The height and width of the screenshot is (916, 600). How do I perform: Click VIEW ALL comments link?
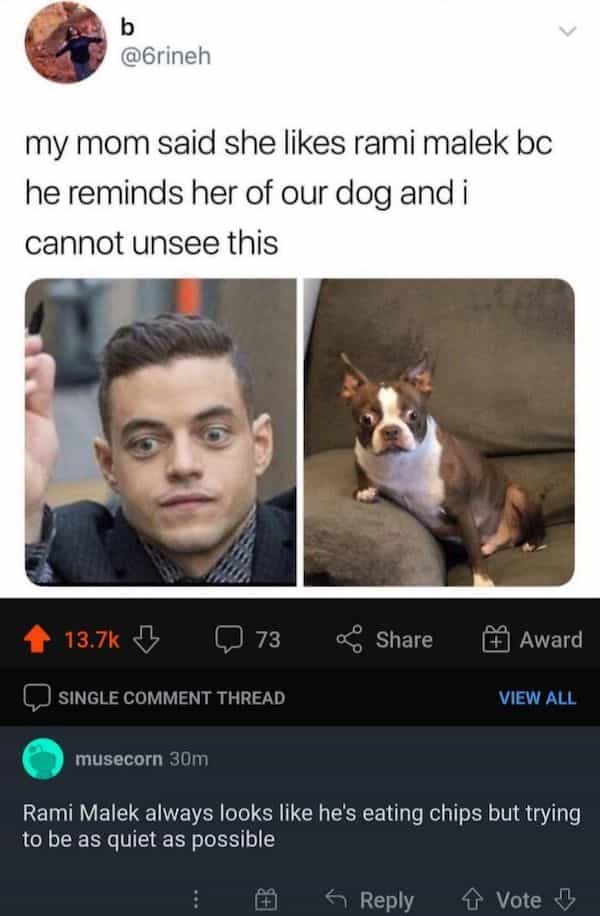click(537, 698)
